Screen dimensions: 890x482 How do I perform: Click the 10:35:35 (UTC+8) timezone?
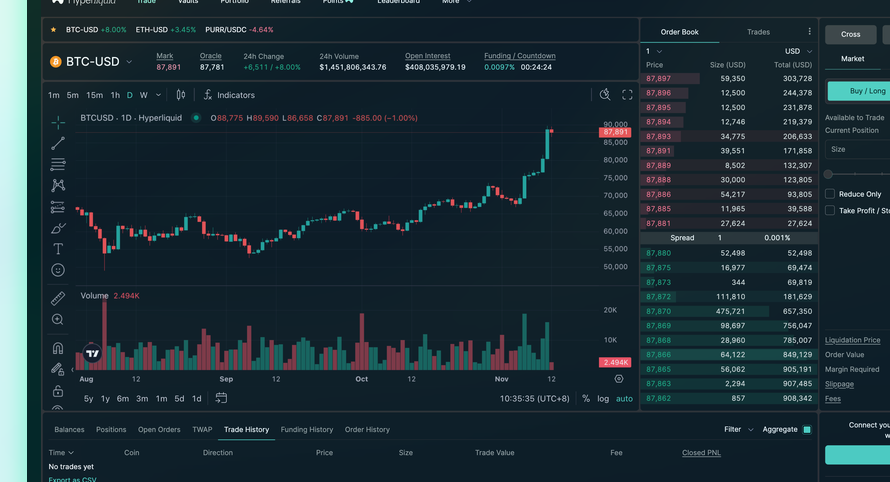click(534, 399)
